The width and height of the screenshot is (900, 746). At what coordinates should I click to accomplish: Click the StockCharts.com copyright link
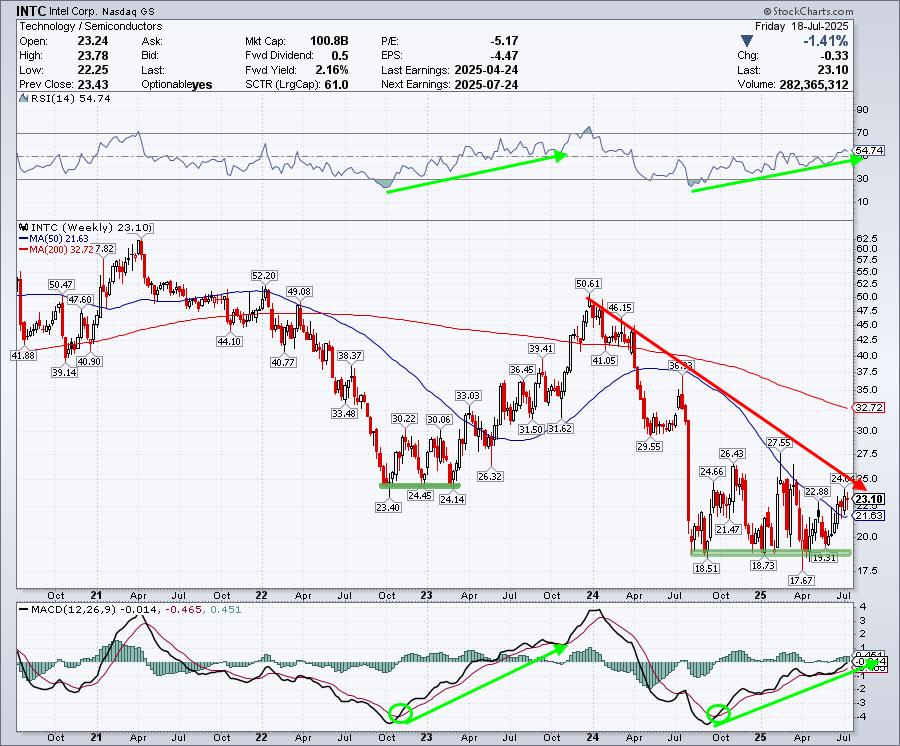[x=844, y=11]
